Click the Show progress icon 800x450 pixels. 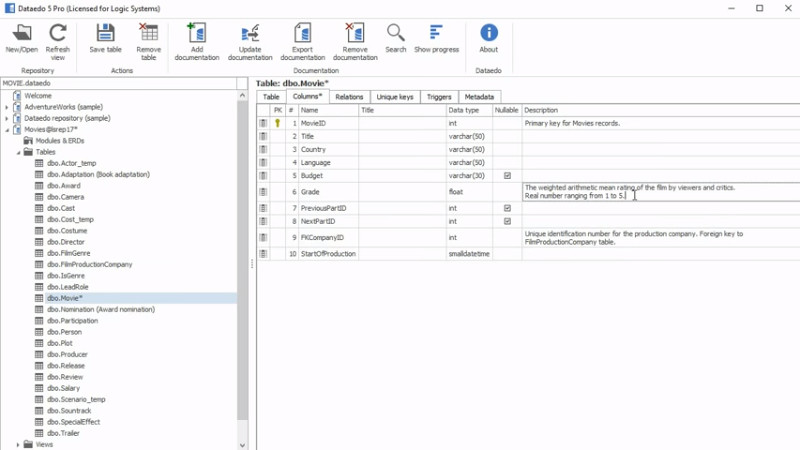pyautogui.click(x=436, y=33)
